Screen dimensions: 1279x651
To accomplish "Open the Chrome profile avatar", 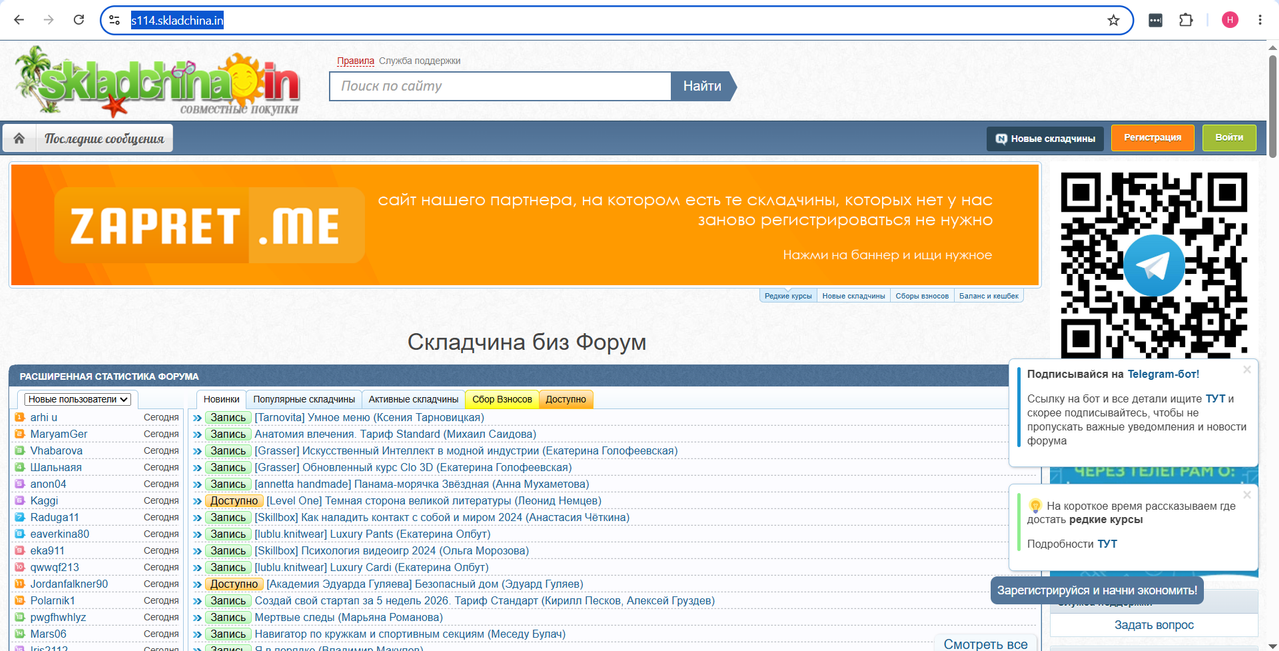I will pos(1230,20).
